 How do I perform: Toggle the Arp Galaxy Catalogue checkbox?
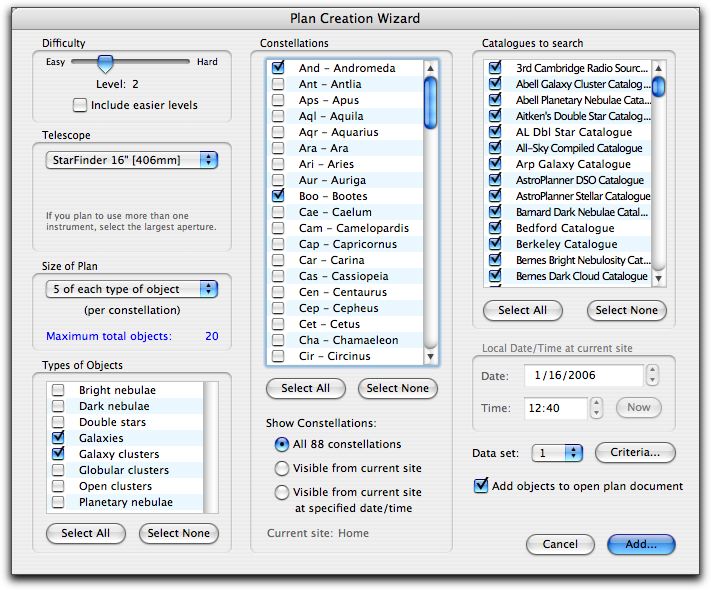click(x=494, y=164)
